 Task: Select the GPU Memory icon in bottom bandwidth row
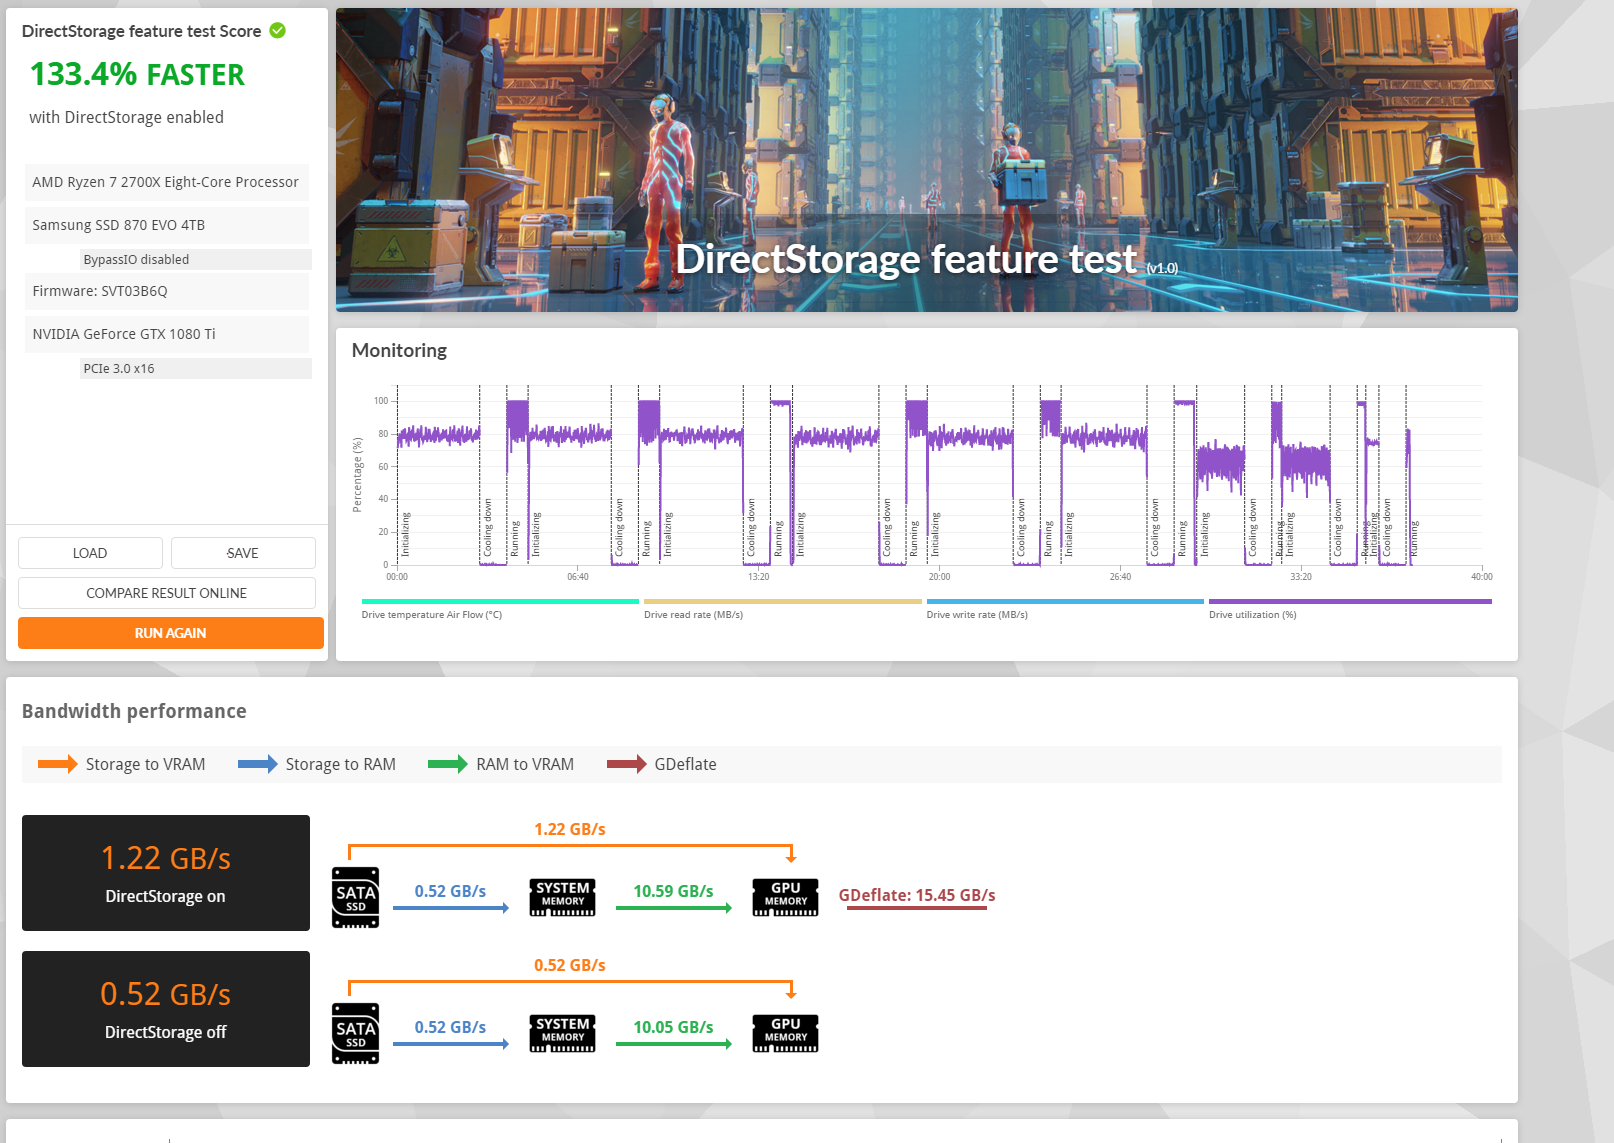(784, 1033)
